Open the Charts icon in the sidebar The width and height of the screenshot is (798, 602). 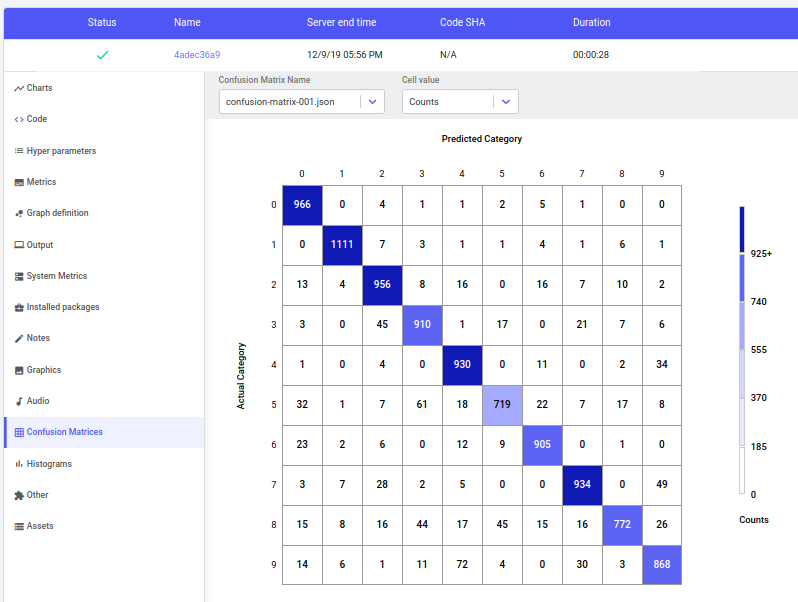[19, 89]
